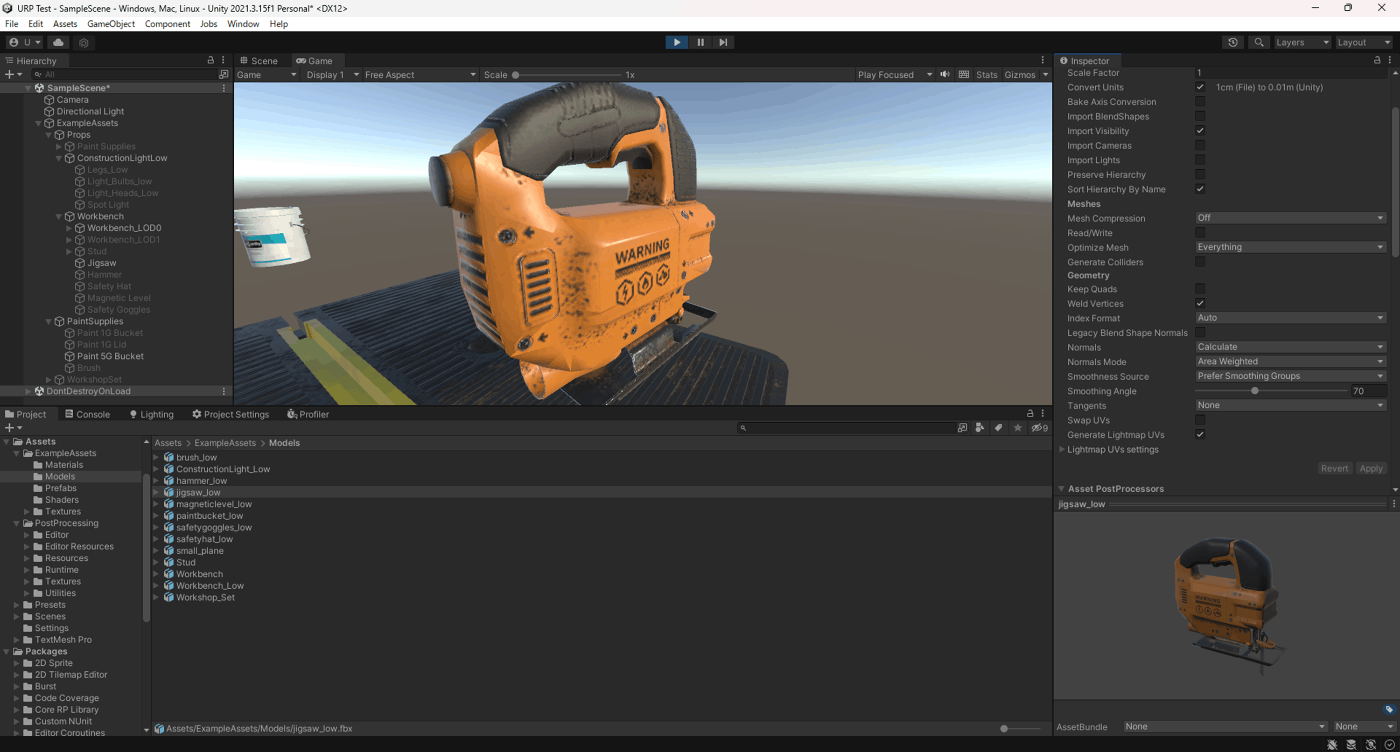
Task: Uncheck the Weld Vertices checkbox
Action: click(x=1200, y=304)
